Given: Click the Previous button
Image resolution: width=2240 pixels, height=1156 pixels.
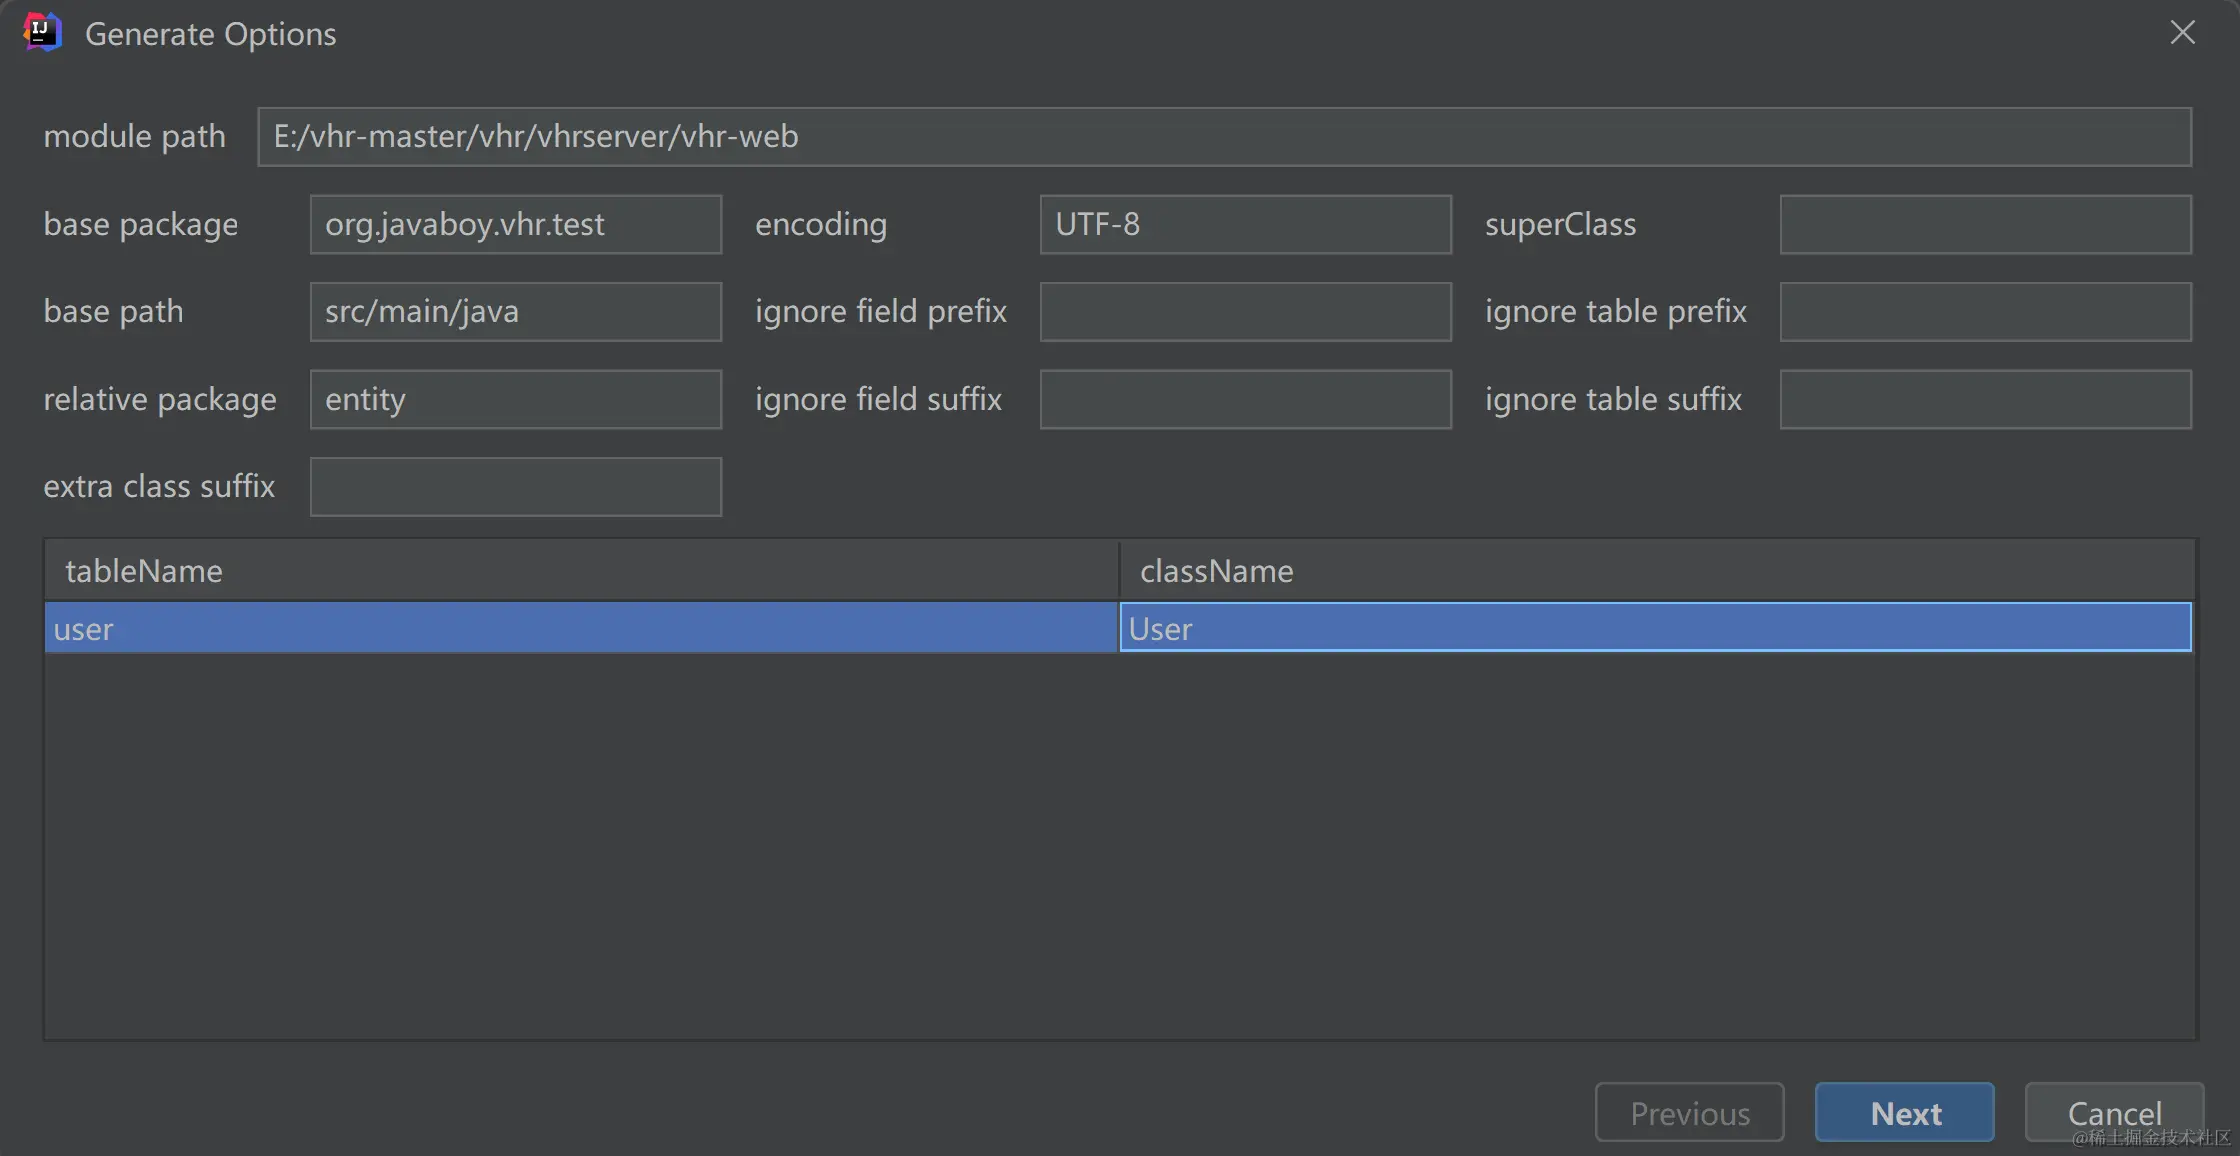Looking at the screenshot, I should pyautogui.click(x=1689, y=1112).
